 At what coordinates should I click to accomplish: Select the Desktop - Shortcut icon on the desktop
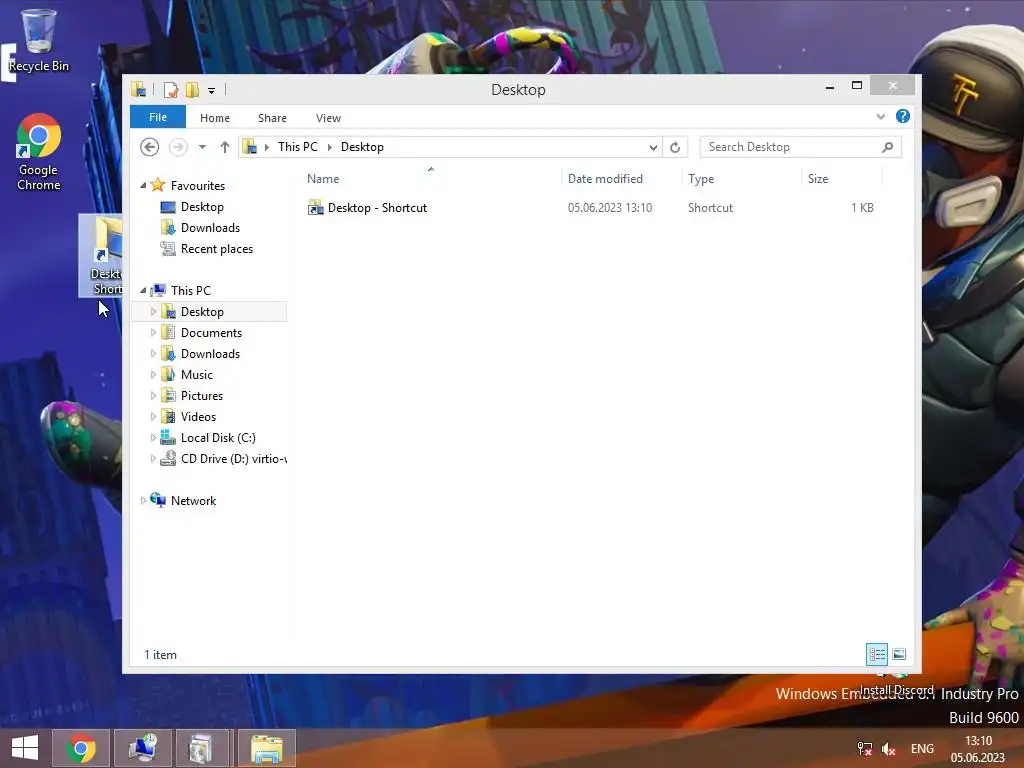point(101,255)
